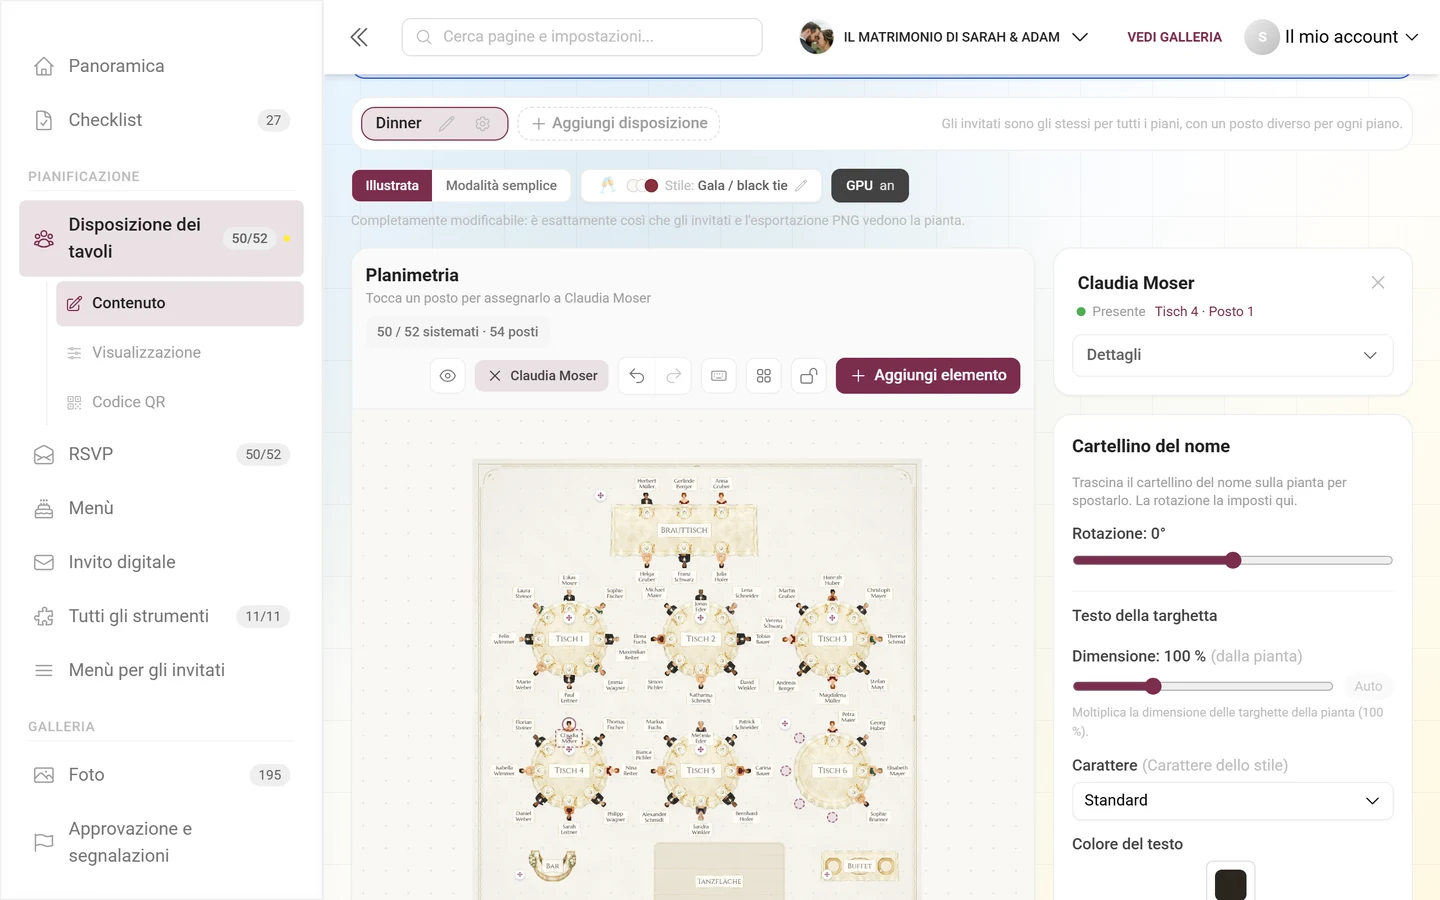Click the Tanzfläche area on the plan
This screenshot has height=900, width=1440.
point(719,871)
